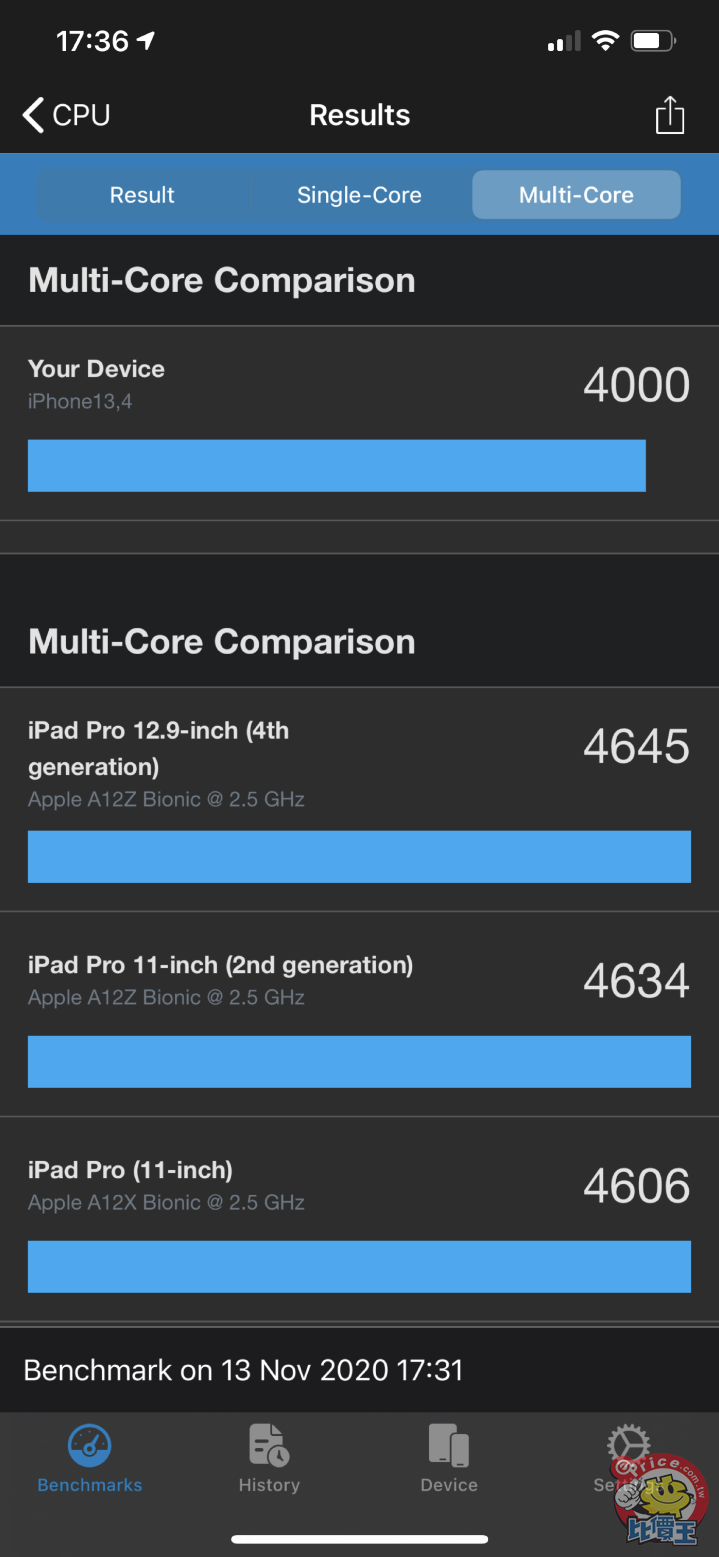Switch to the Result segment
Image resolution: width=719 pixels, height=1557 pixels.
[142, 195]
